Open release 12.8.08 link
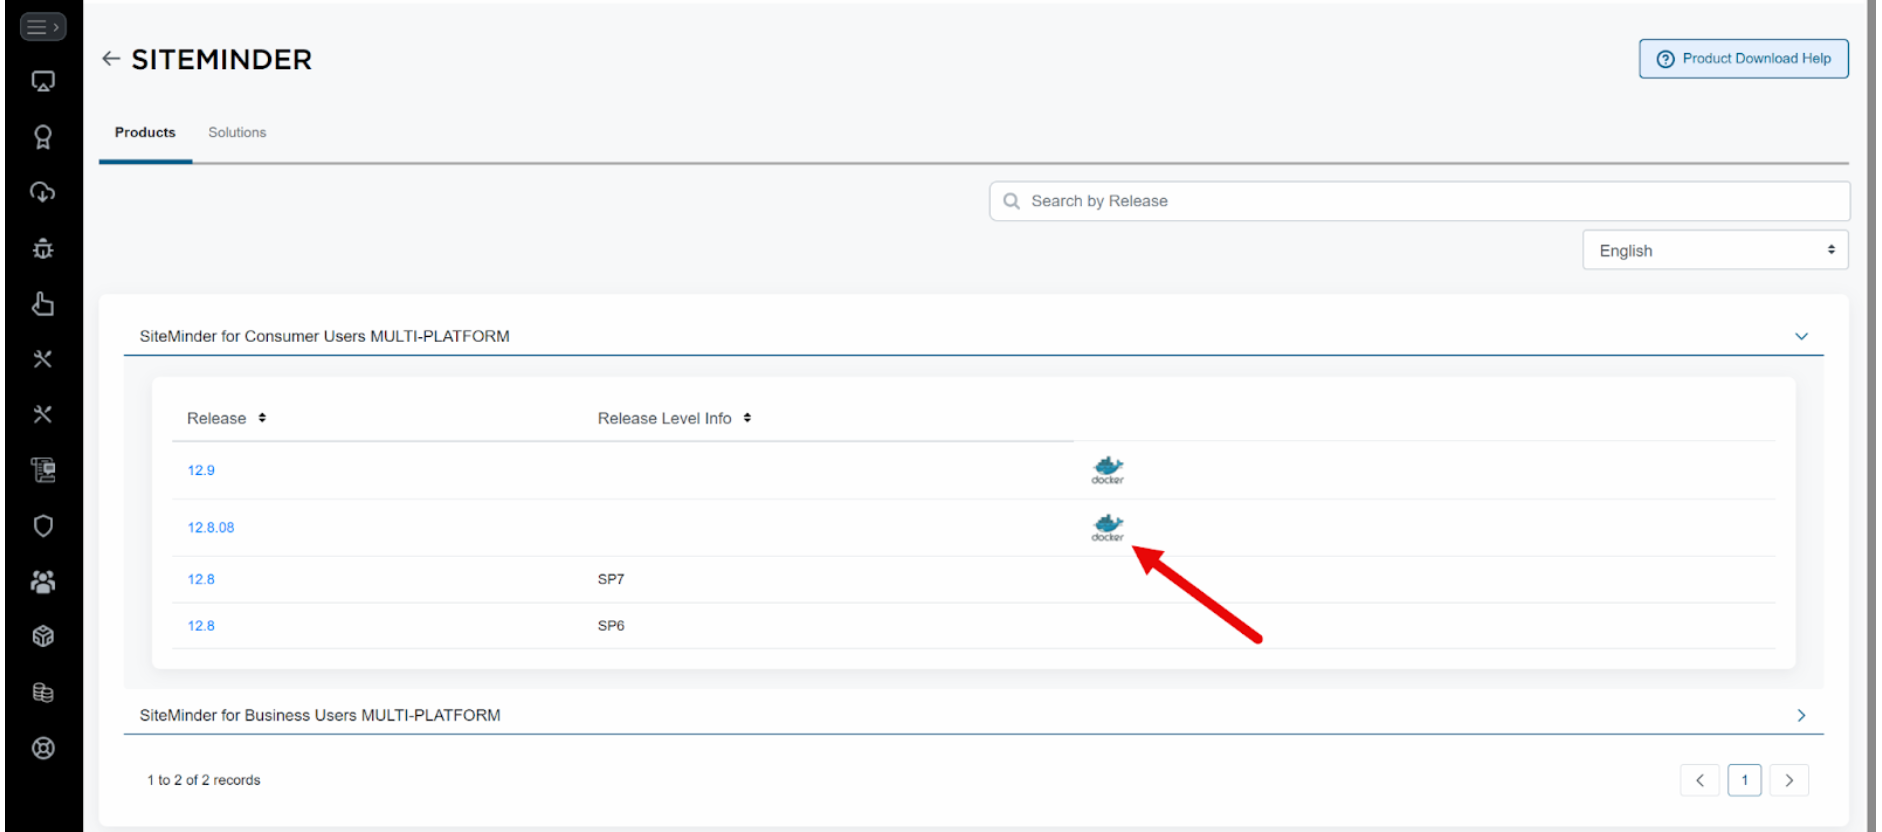The height and width of the screenshot is (832, 1882). coord(211,527)
